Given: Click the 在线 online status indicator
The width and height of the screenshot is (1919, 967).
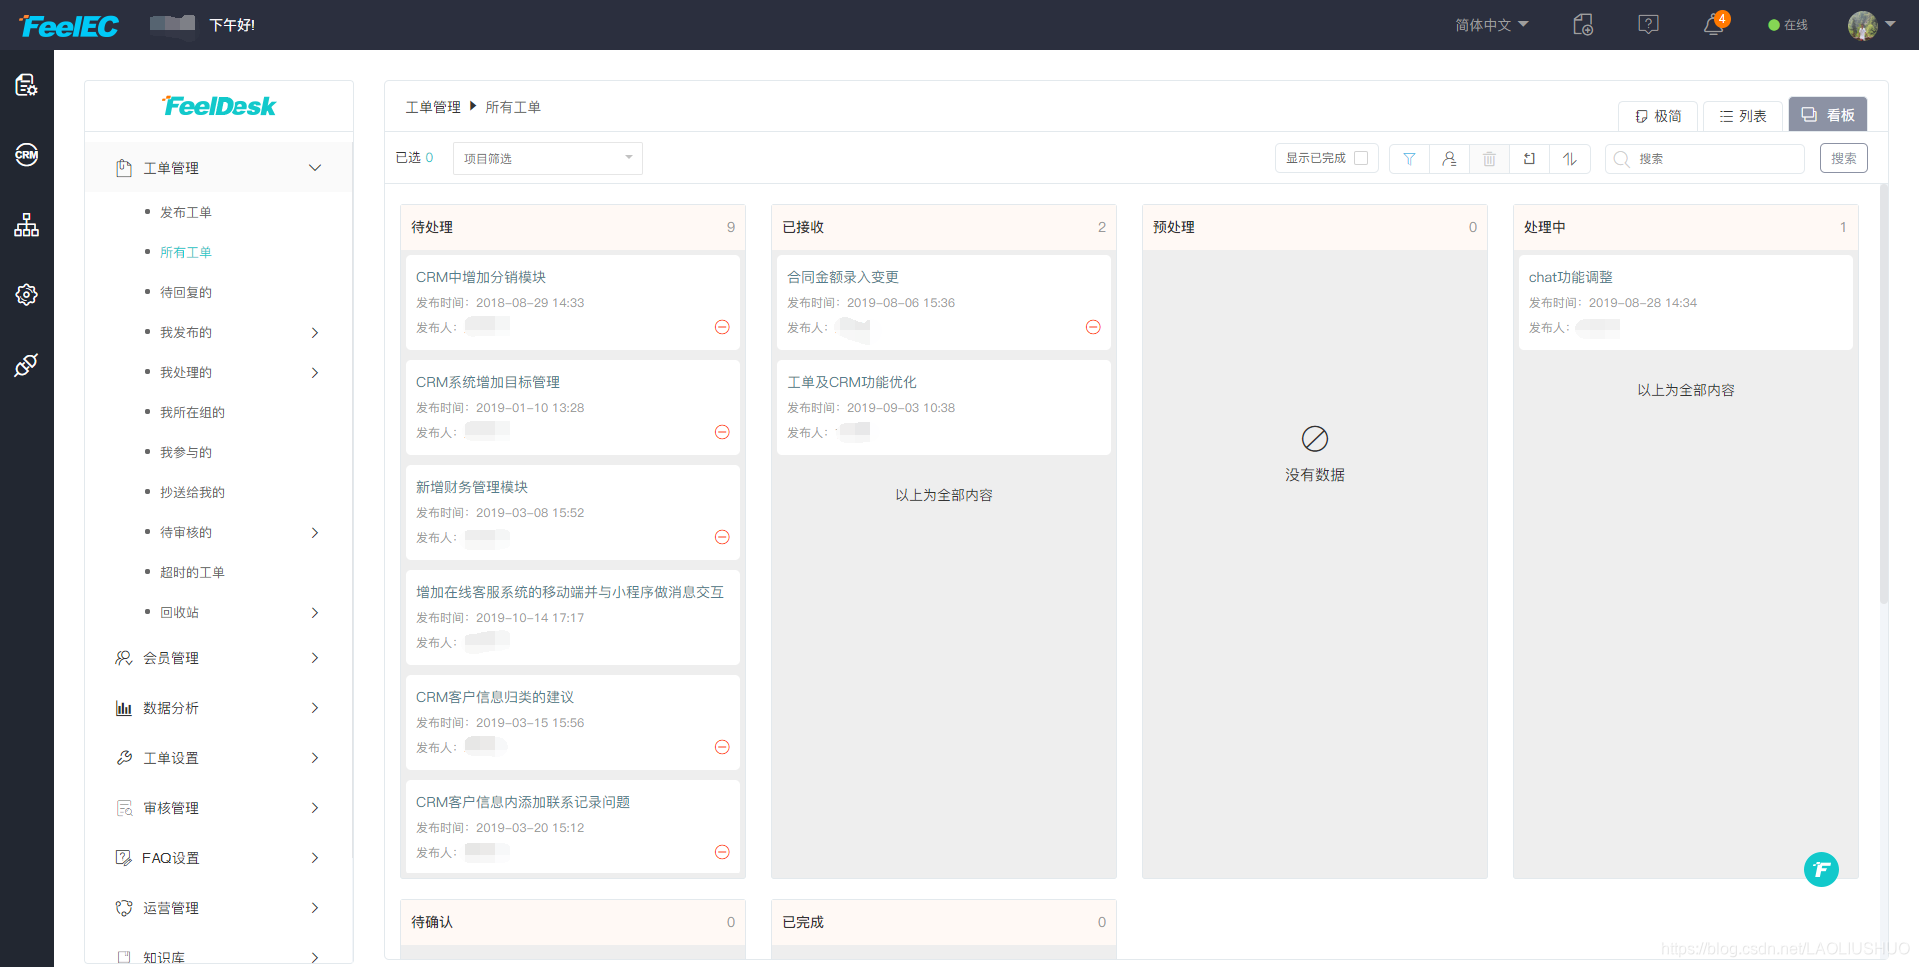Looking at the screenshot, I should [x=1788, y=25].
